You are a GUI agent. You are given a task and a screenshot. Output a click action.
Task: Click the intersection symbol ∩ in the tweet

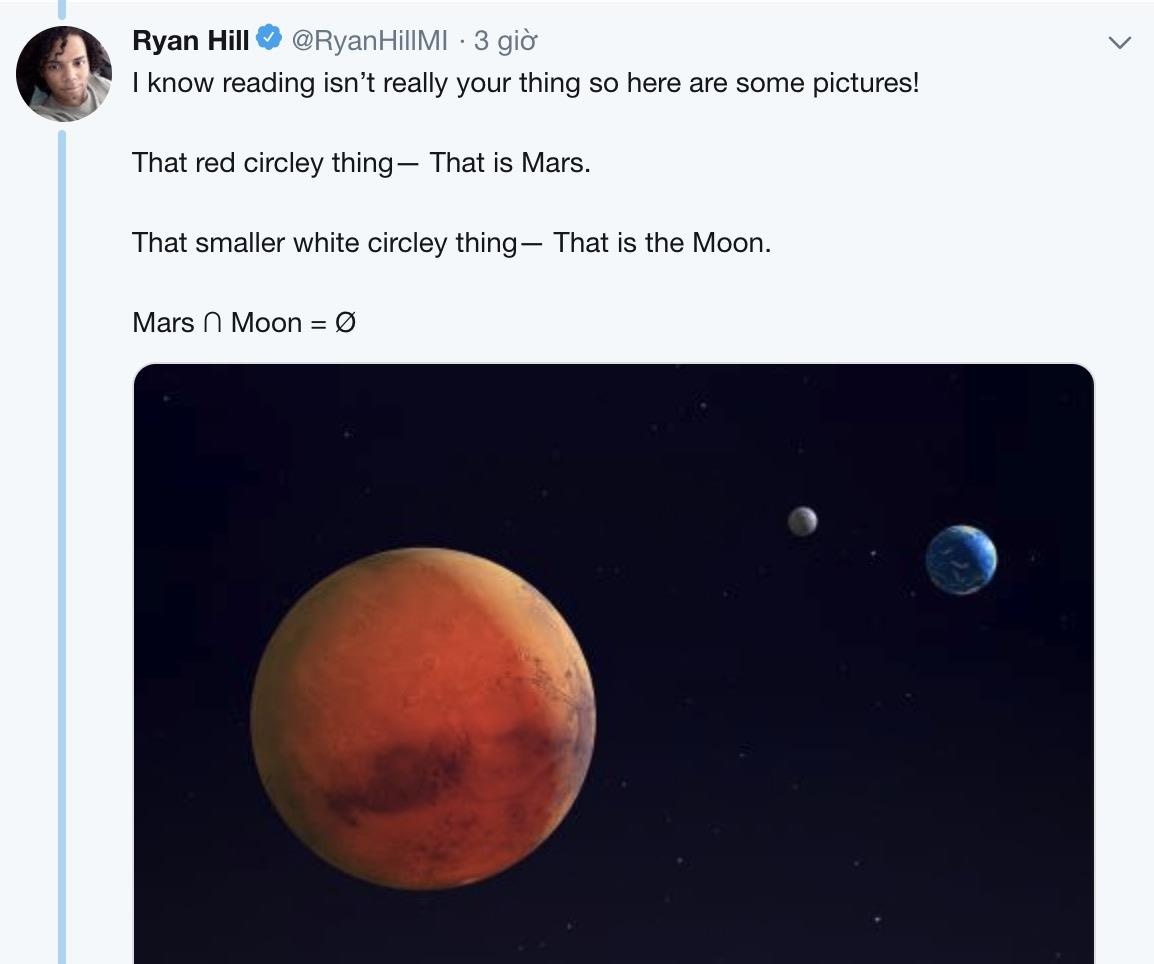tap(212, 322)
